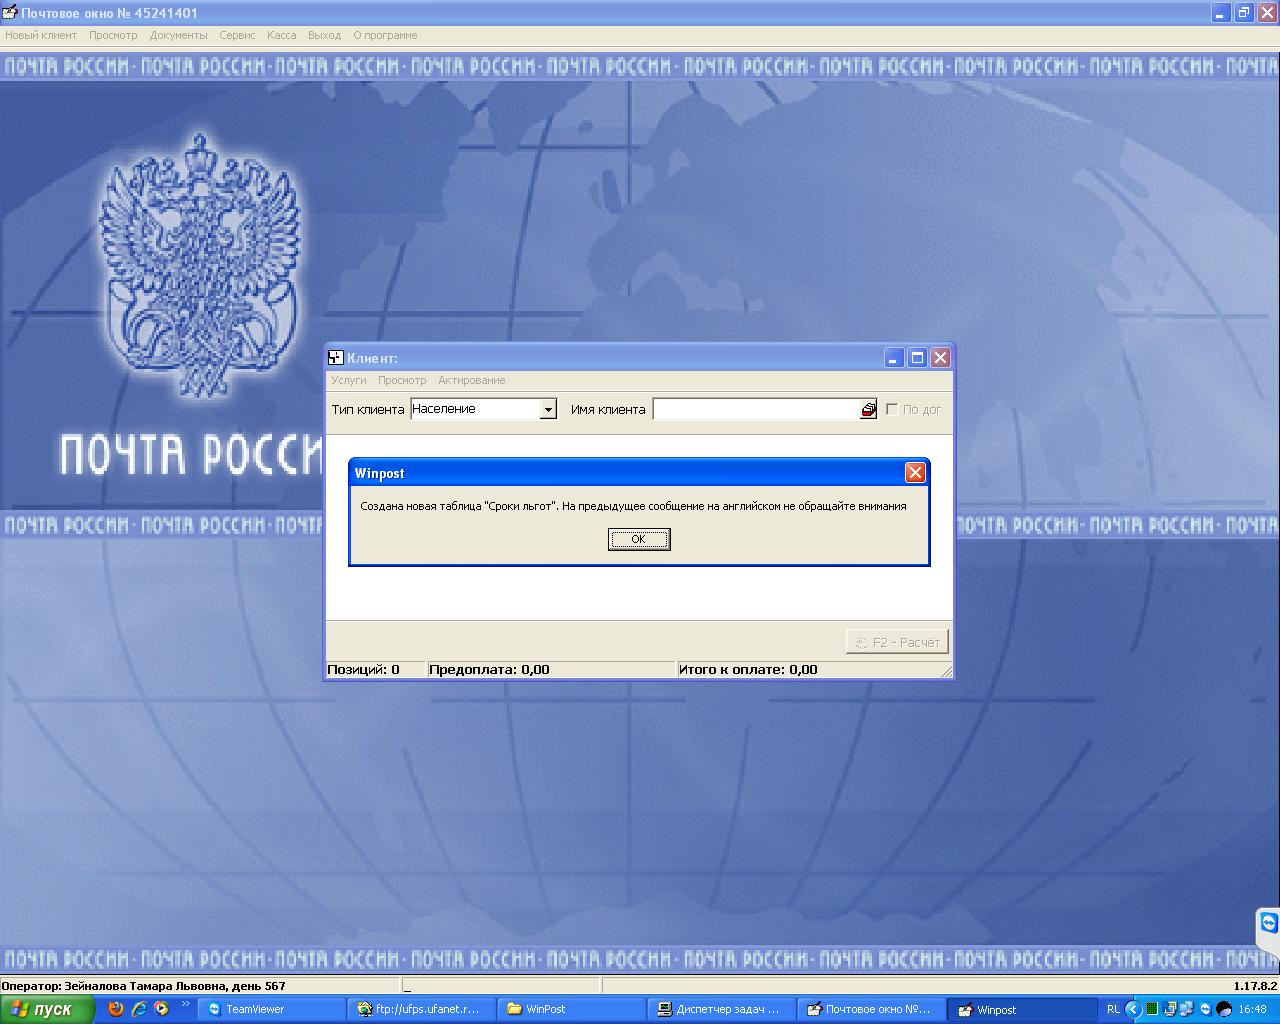Open Просмотр menu in Клиент window
This screenshot has width=1280, height=1024.
pos(402,380)
